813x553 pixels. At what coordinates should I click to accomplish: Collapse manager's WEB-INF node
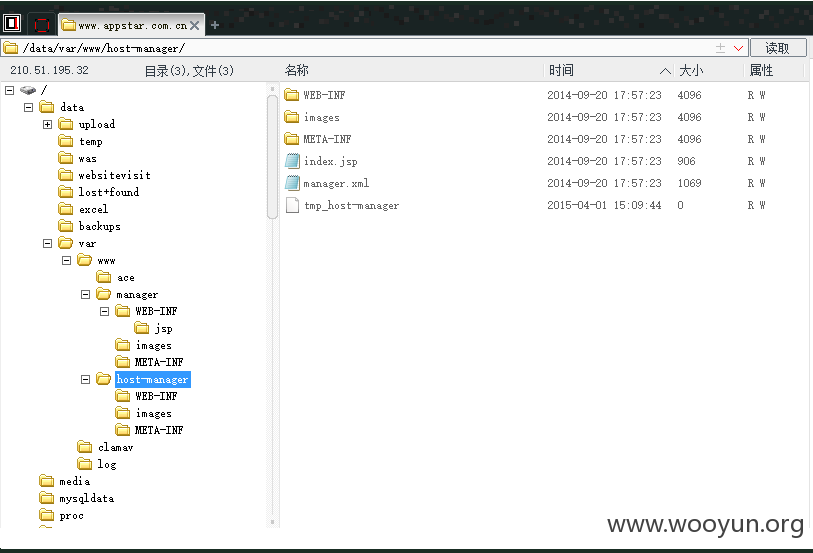pyautogui.click(x=104, y=311)
